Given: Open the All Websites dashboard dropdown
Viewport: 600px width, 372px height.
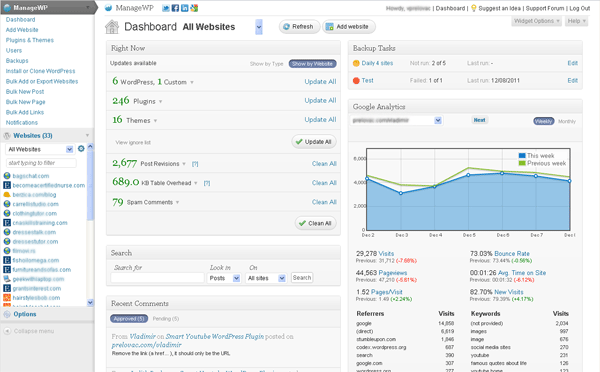Looking at the screenshot, I should (x=259, y=27).
